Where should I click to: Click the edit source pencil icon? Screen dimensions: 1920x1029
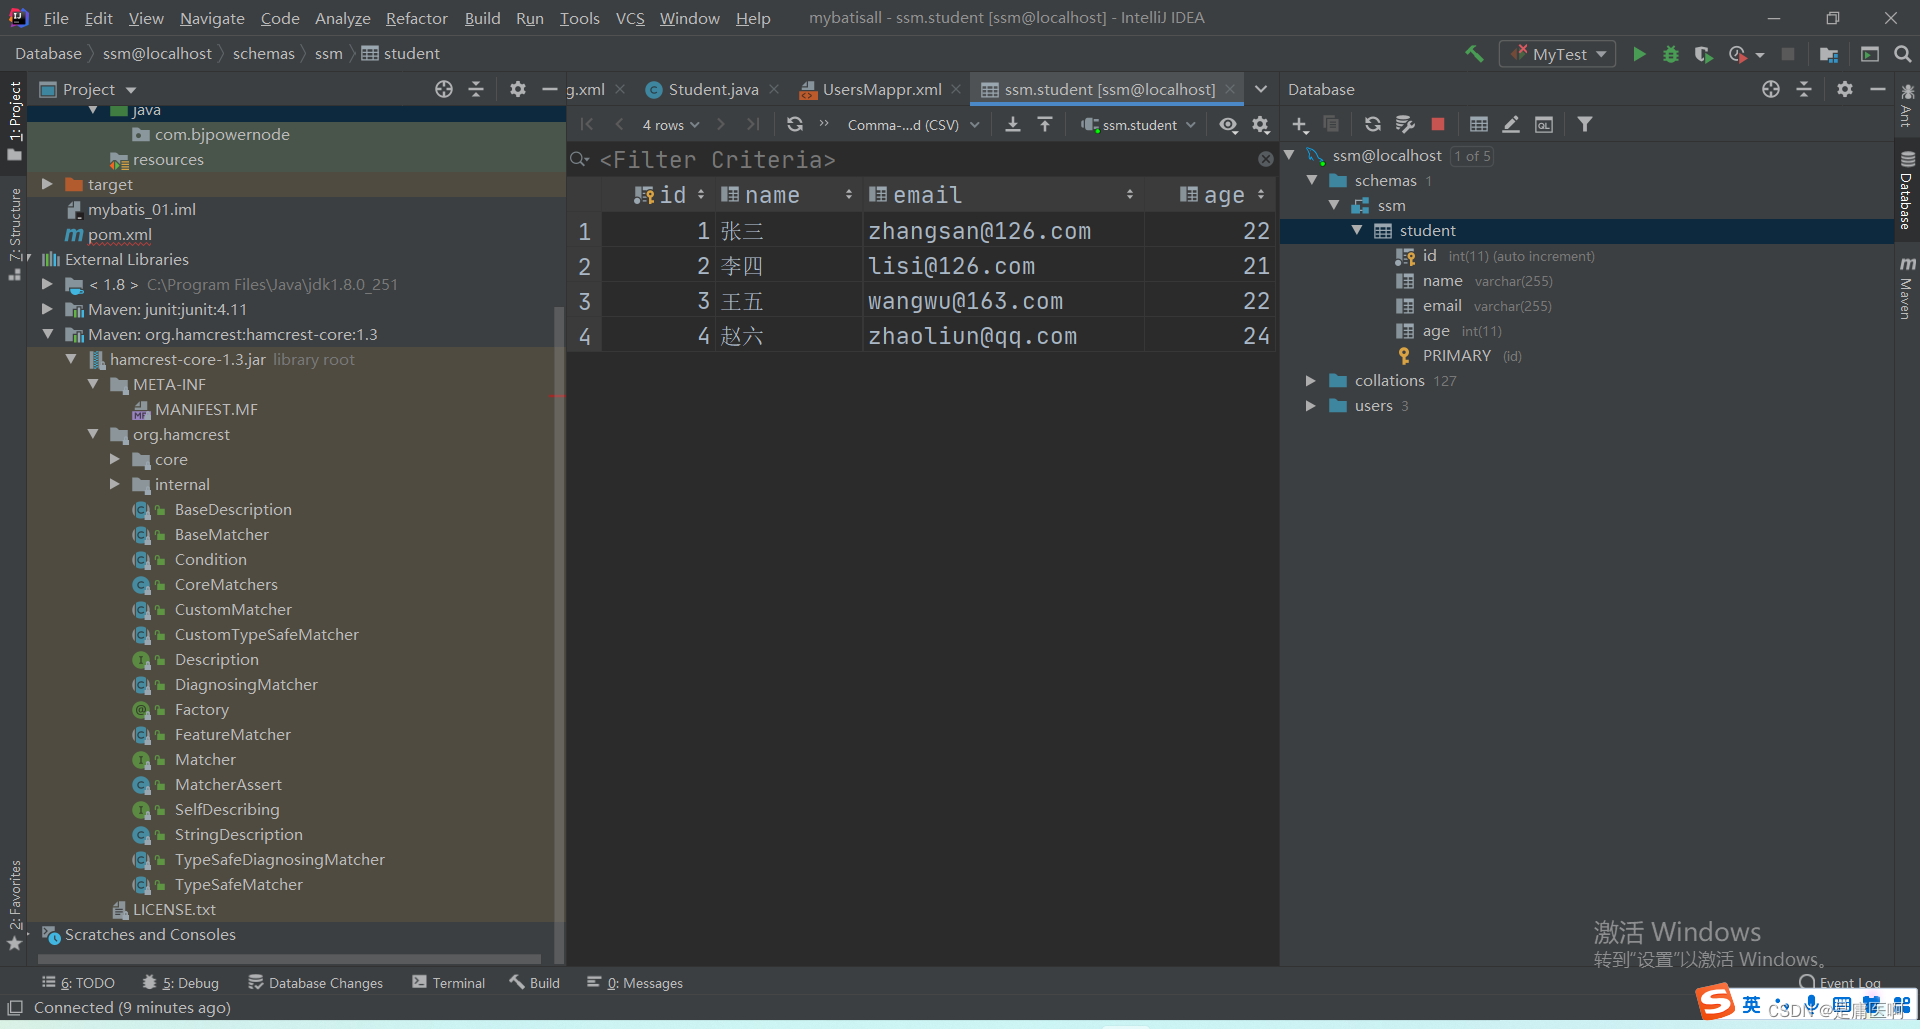1511,124
